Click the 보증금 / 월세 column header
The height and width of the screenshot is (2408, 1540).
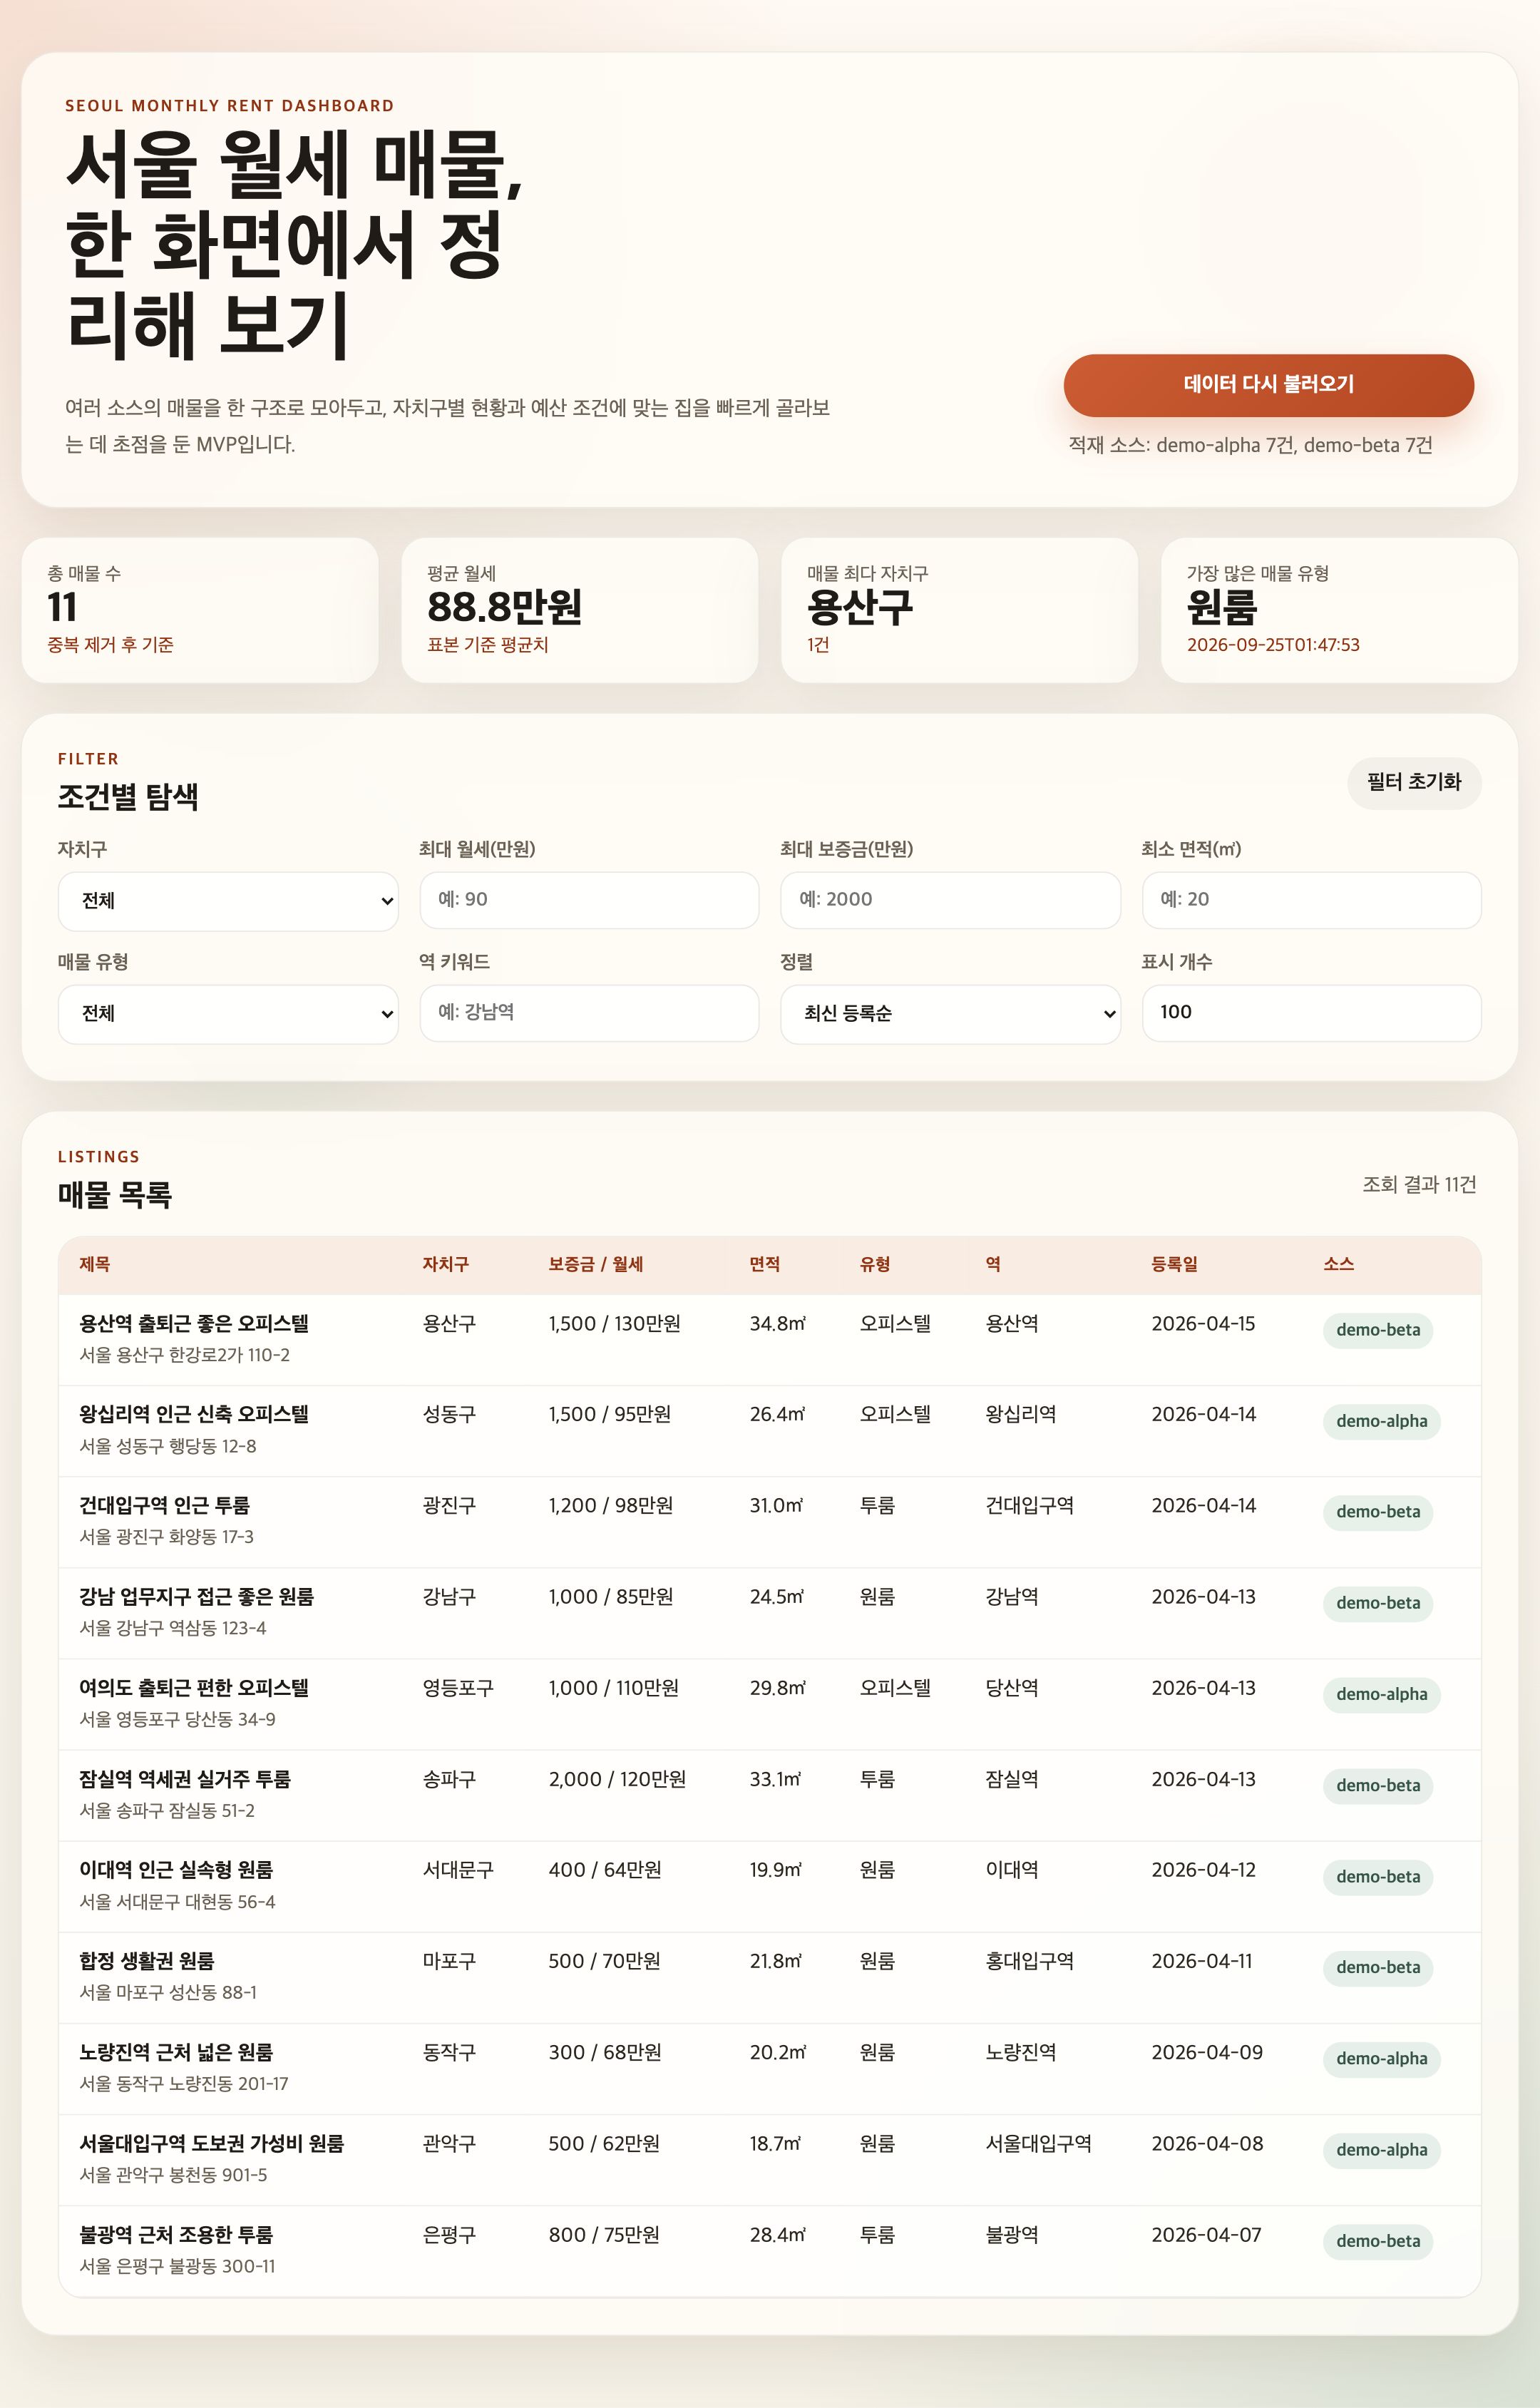point(596,1264)
